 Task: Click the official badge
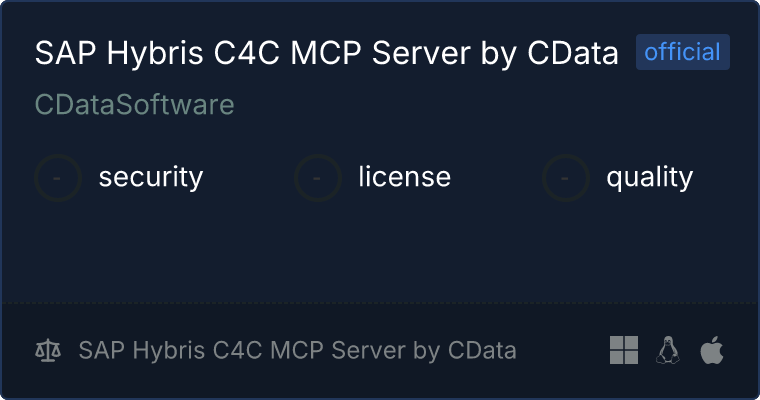coord(682,52)
